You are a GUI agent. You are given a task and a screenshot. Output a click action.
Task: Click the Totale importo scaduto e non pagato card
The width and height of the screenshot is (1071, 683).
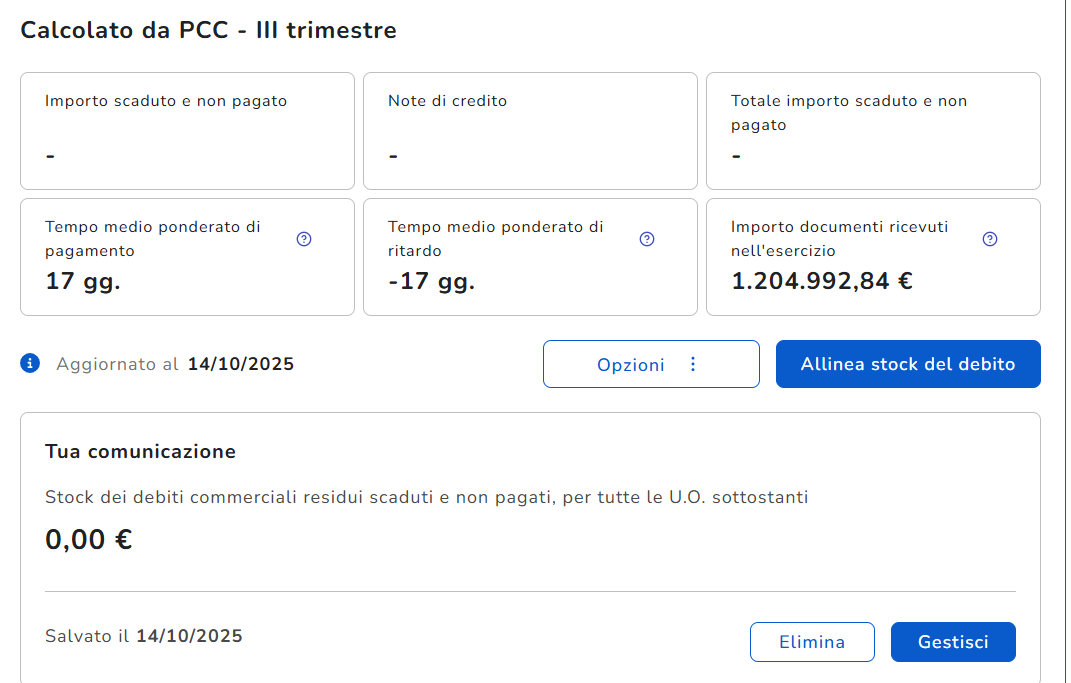[873, 131]
